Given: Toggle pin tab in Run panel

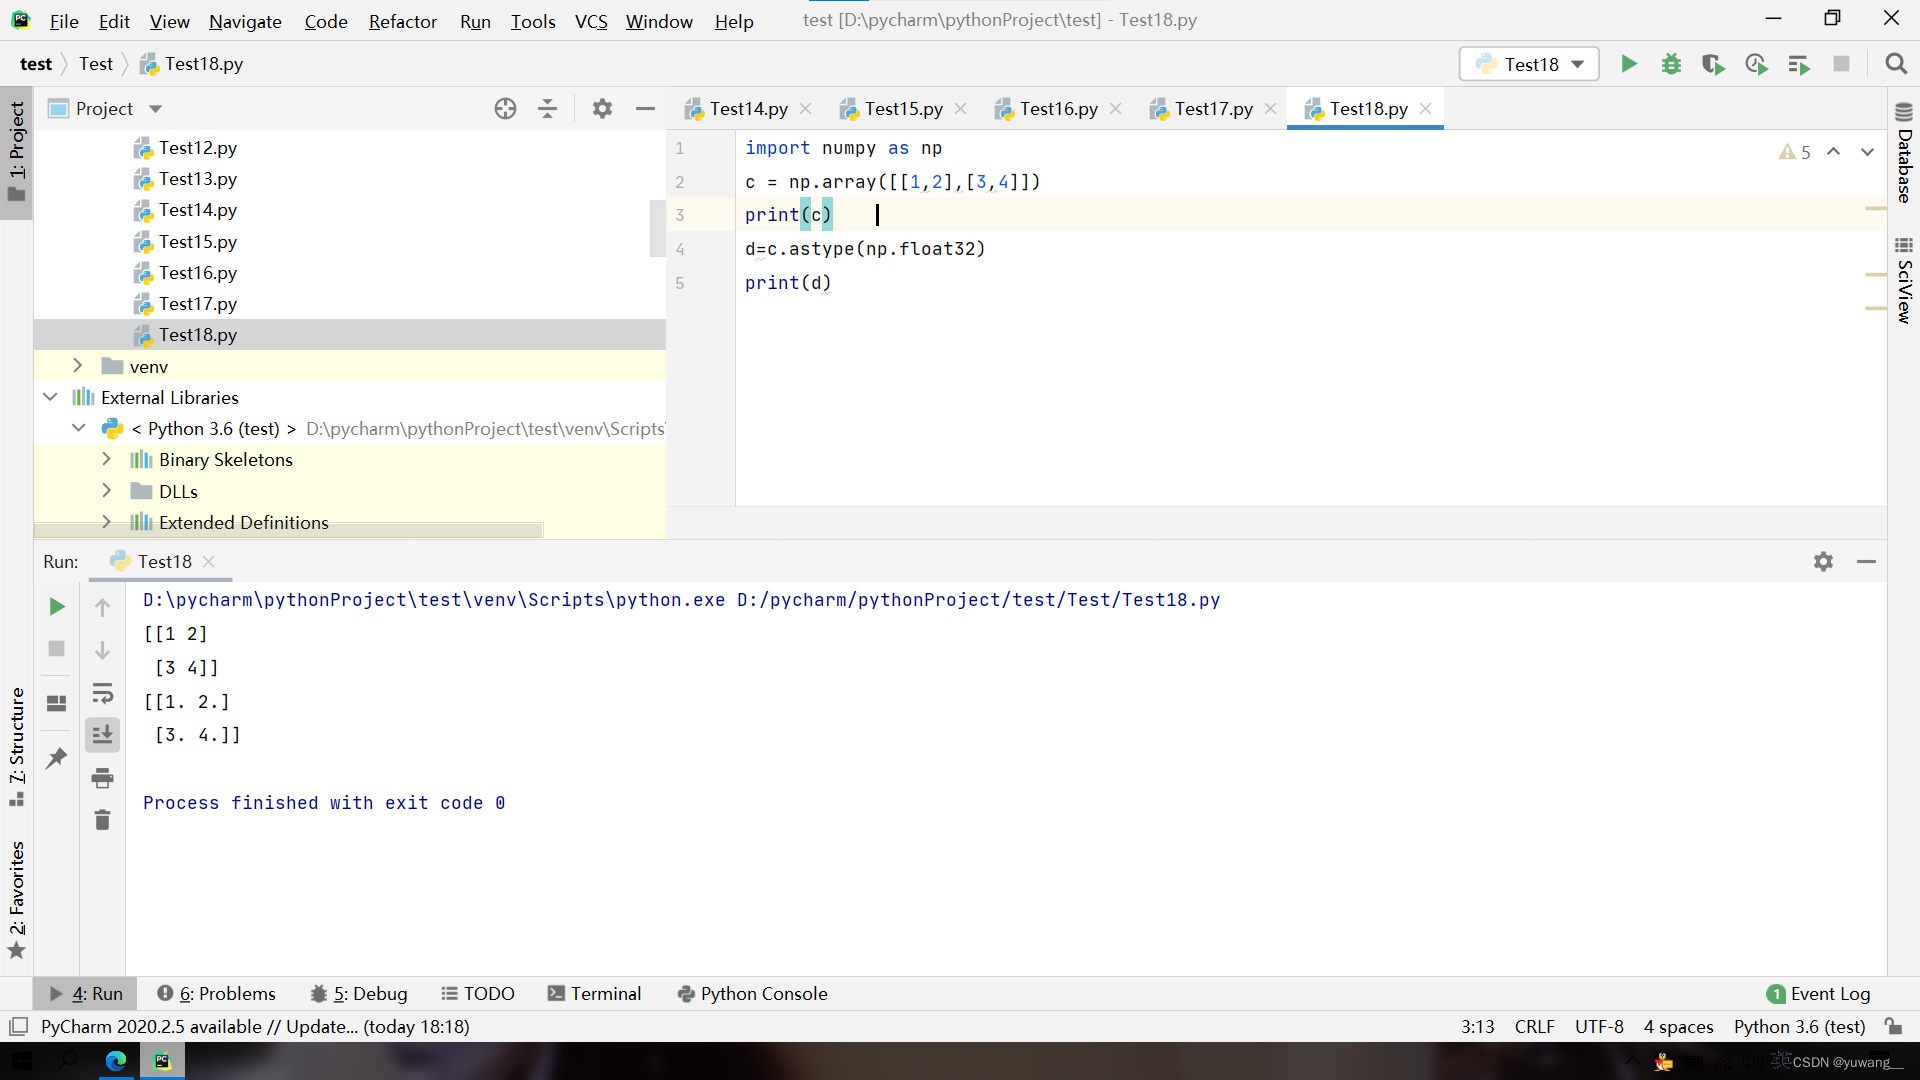Looking at the screenshot, I should point(57,758).
